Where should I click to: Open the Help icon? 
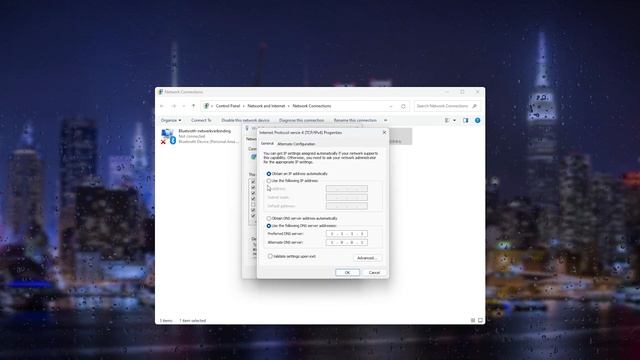[x=477, y=120]
